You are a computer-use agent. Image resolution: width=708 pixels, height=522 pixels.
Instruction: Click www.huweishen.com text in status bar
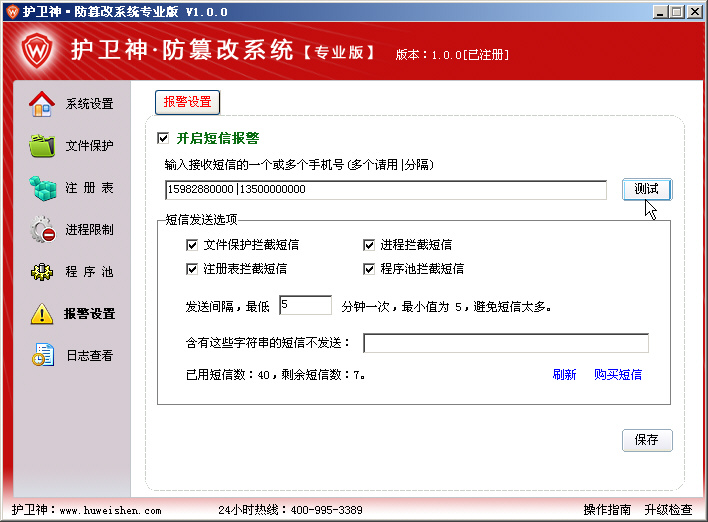tap(111, 511)
